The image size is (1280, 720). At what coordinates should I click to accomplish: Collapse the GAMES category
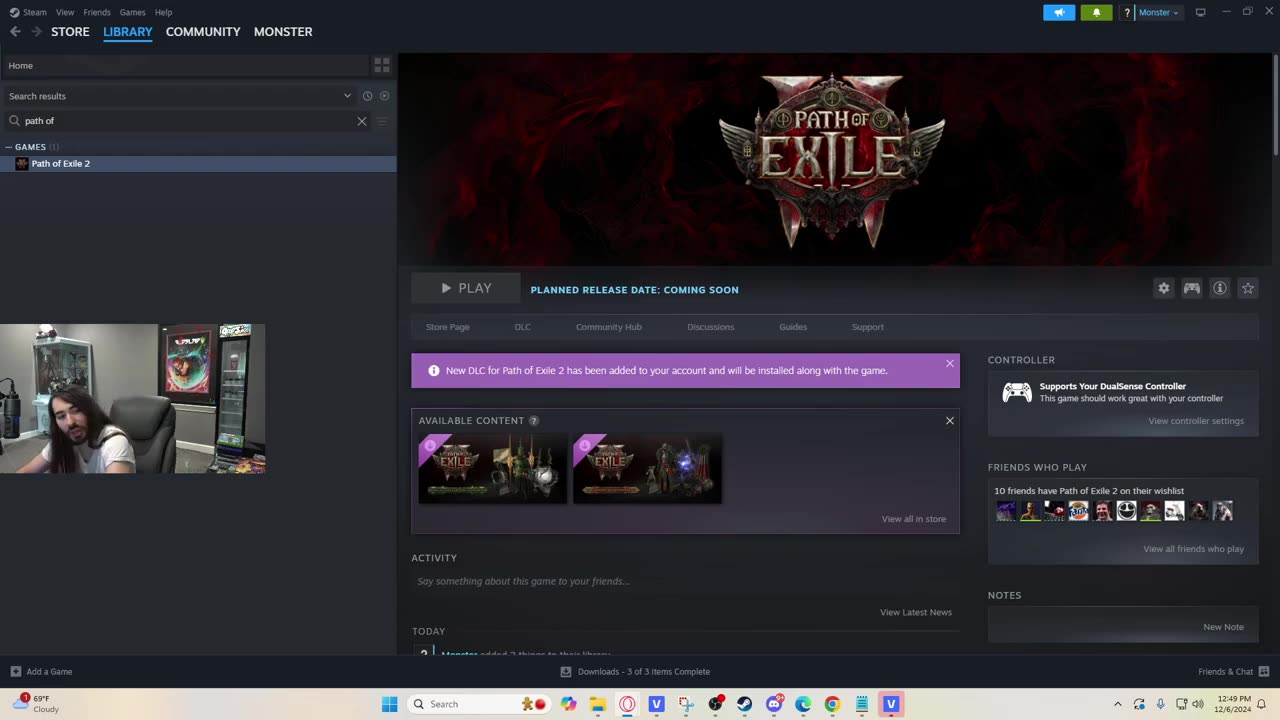pyautogui.click(x=8, y=147)
